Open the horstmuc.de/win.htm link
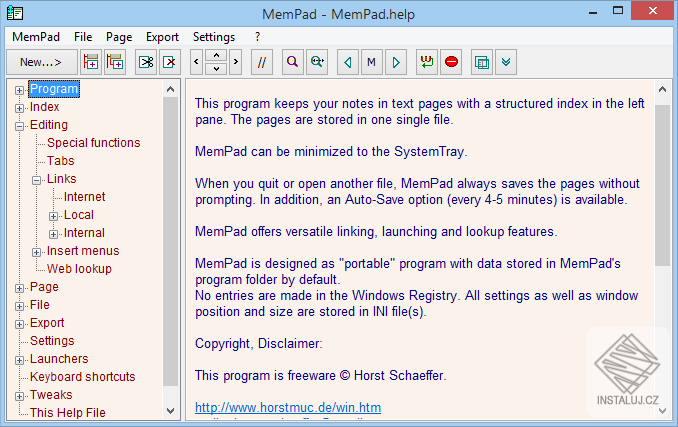 click(288, 408)
